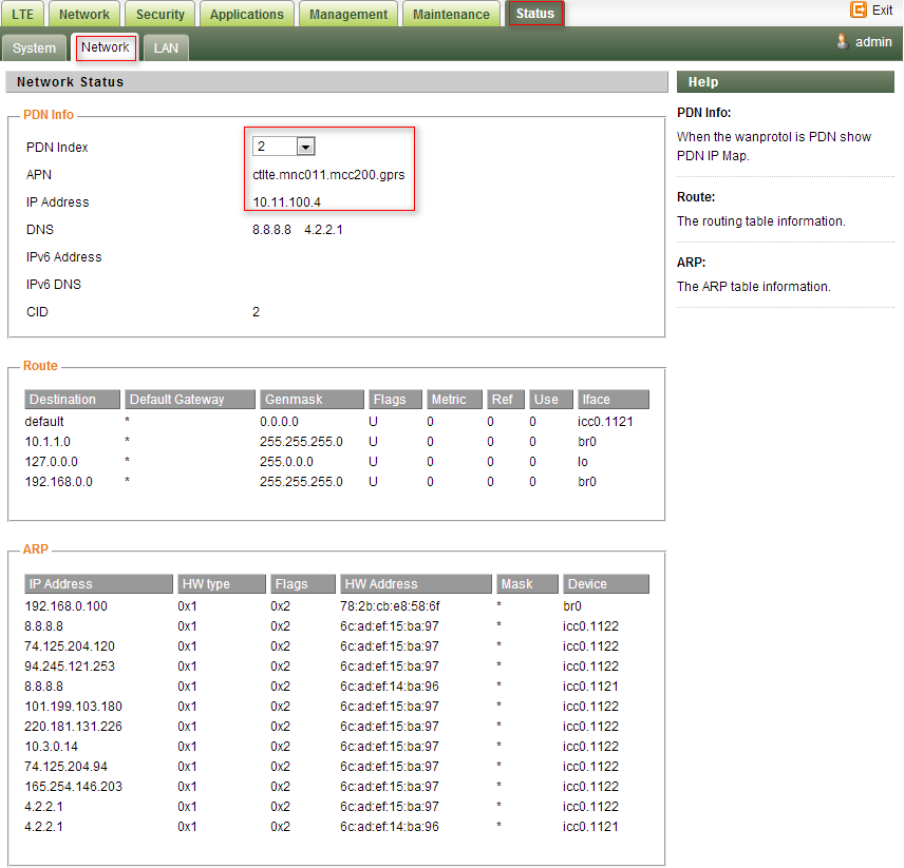Click the Default Gateway column header
This screenshot has height=868, width=904.
(x=190, y=399)
